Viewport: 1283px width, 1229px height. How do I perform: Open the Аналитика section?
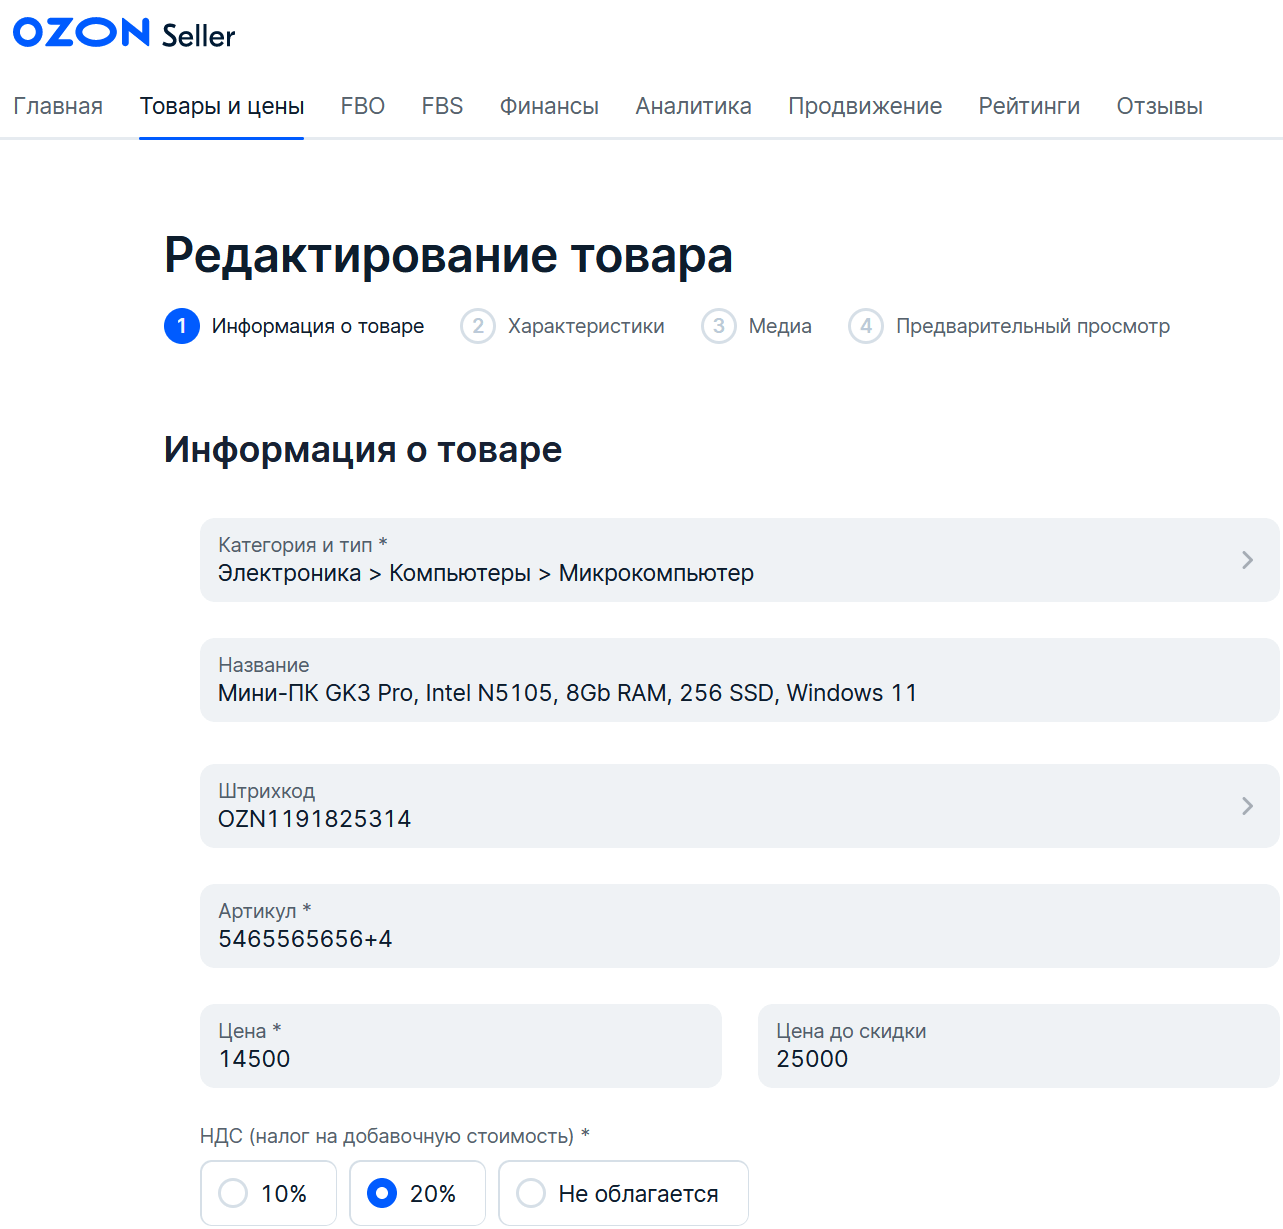tap(694, 106)
